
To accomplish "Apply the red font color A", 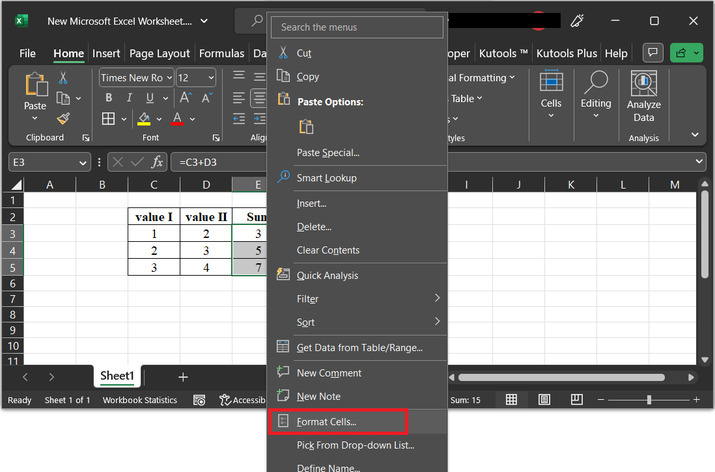I will click(x=177, y=119).
